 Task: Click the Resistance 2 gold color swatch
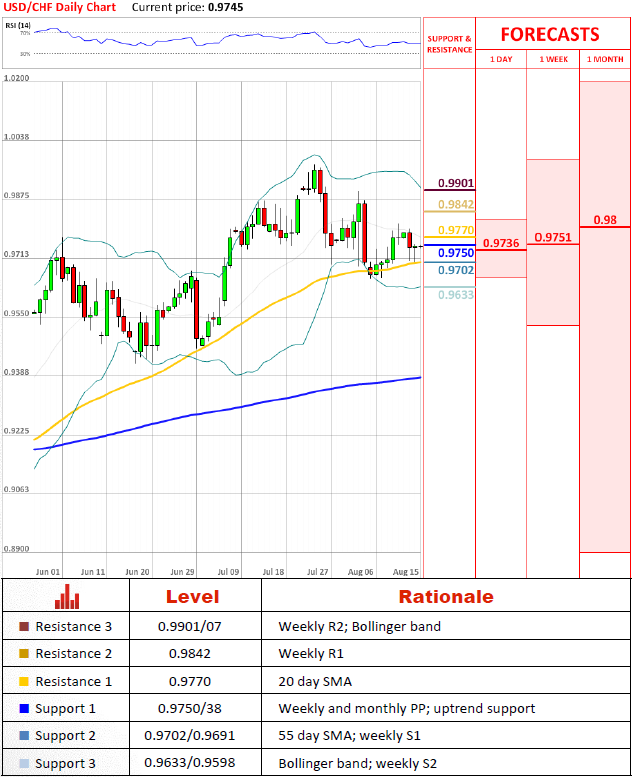(x=24, y=654)
